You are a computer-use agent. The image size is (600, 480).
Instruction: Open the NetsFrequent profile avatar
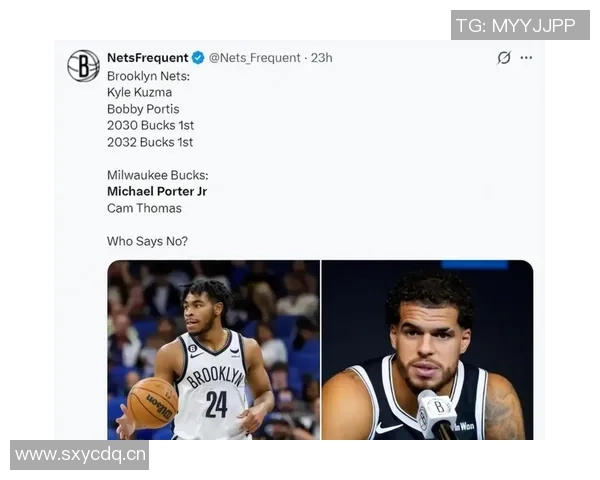pos(83,66)
